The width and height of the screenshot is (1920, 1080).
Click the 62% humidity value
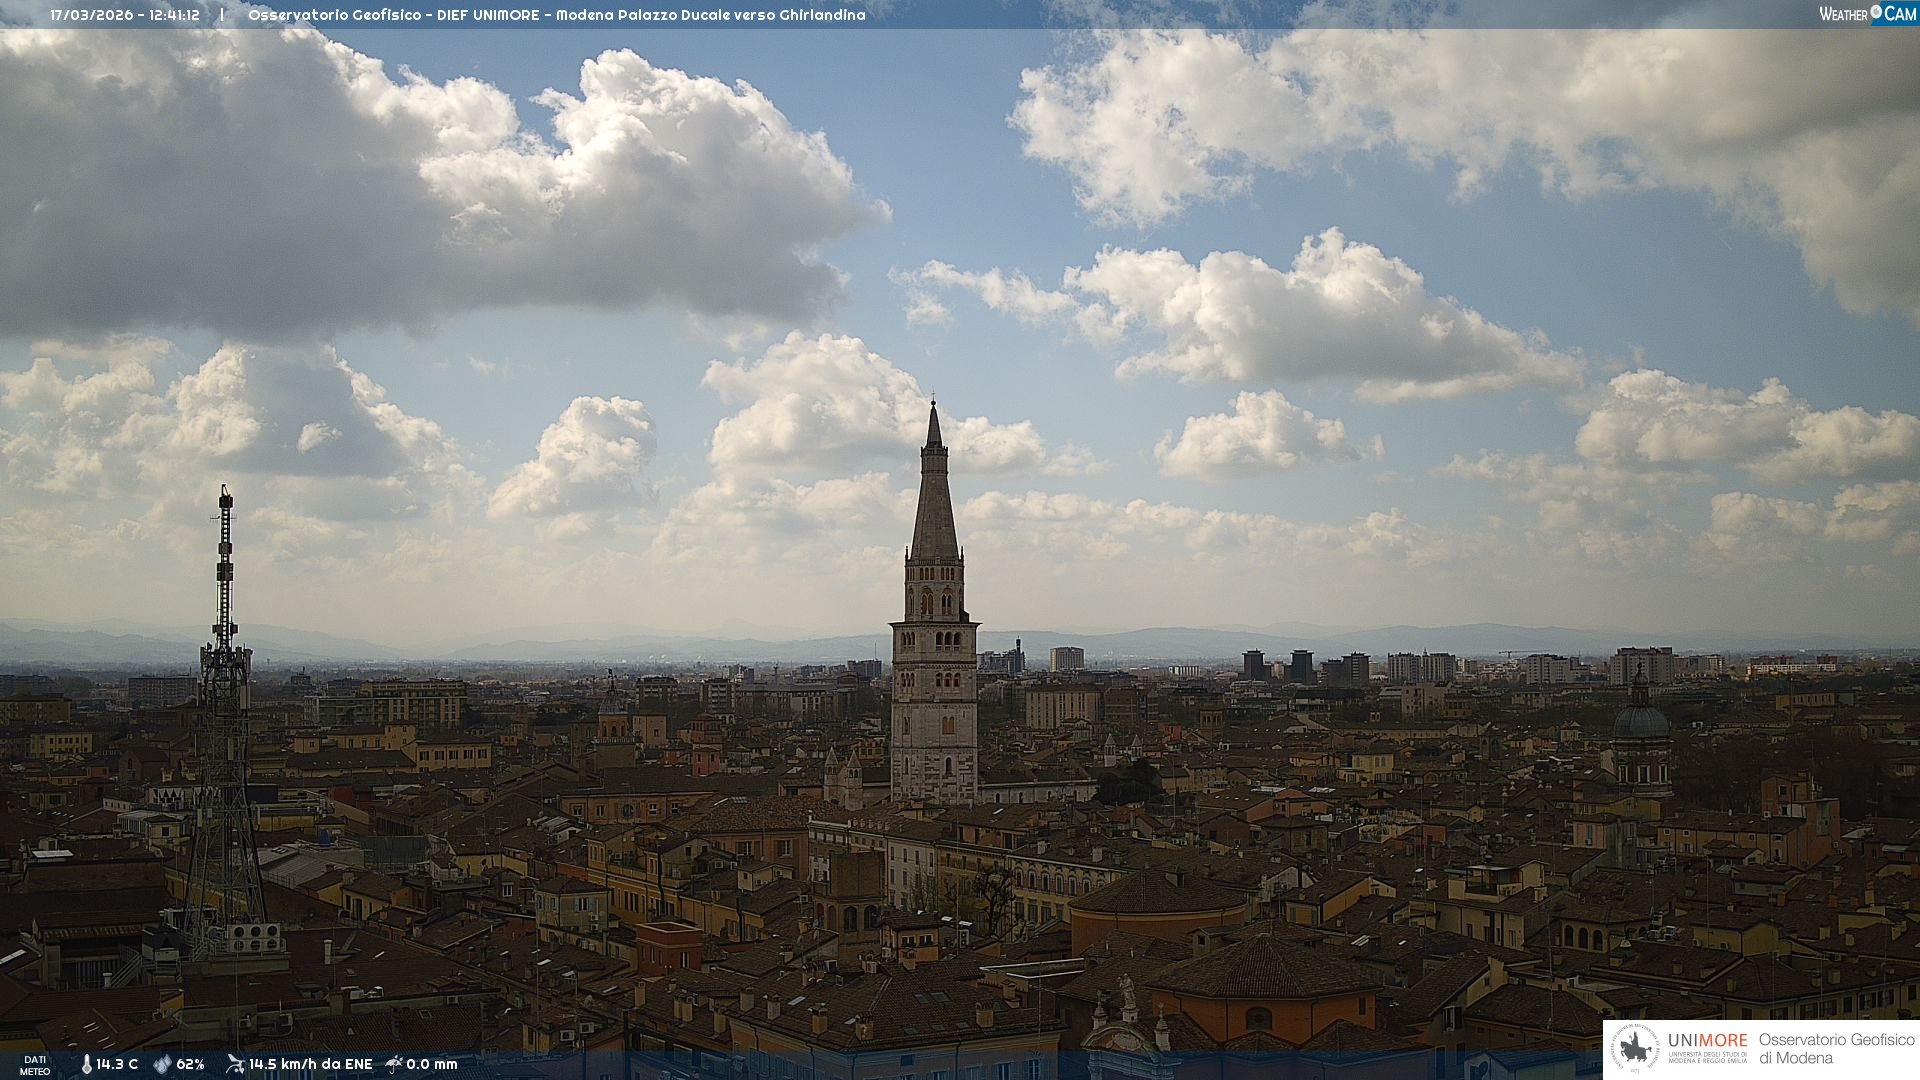190,1064
